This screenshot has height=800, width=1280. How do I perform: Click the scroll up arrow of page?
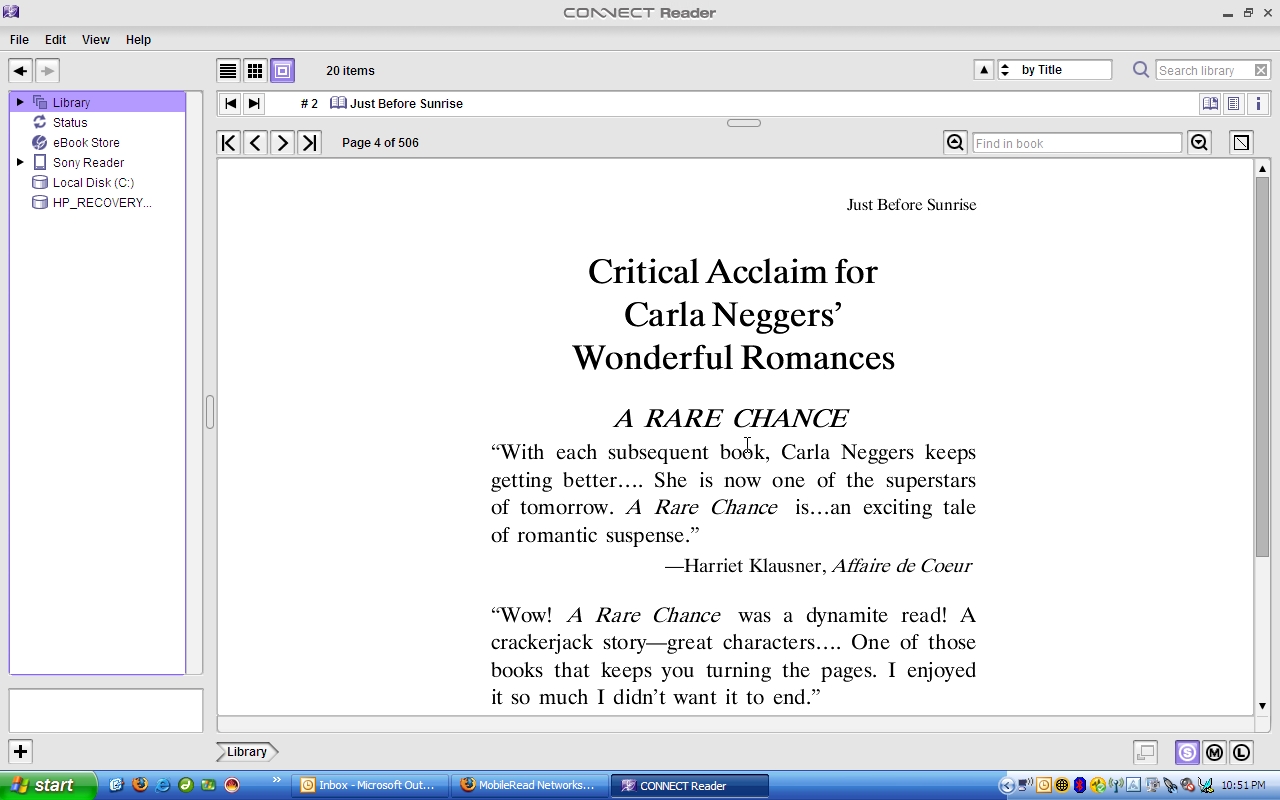(x=1262, y=168)
